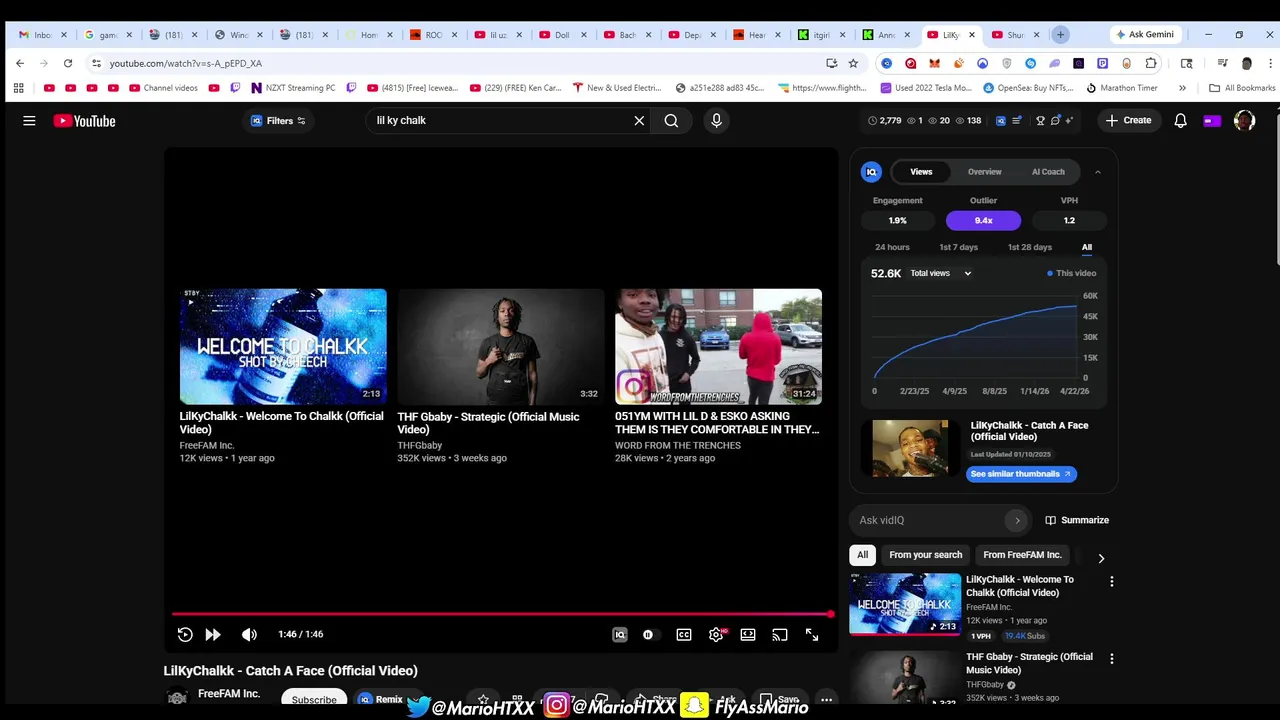Go back in browser history
The image size is (1280, 720).
[20, 63]
